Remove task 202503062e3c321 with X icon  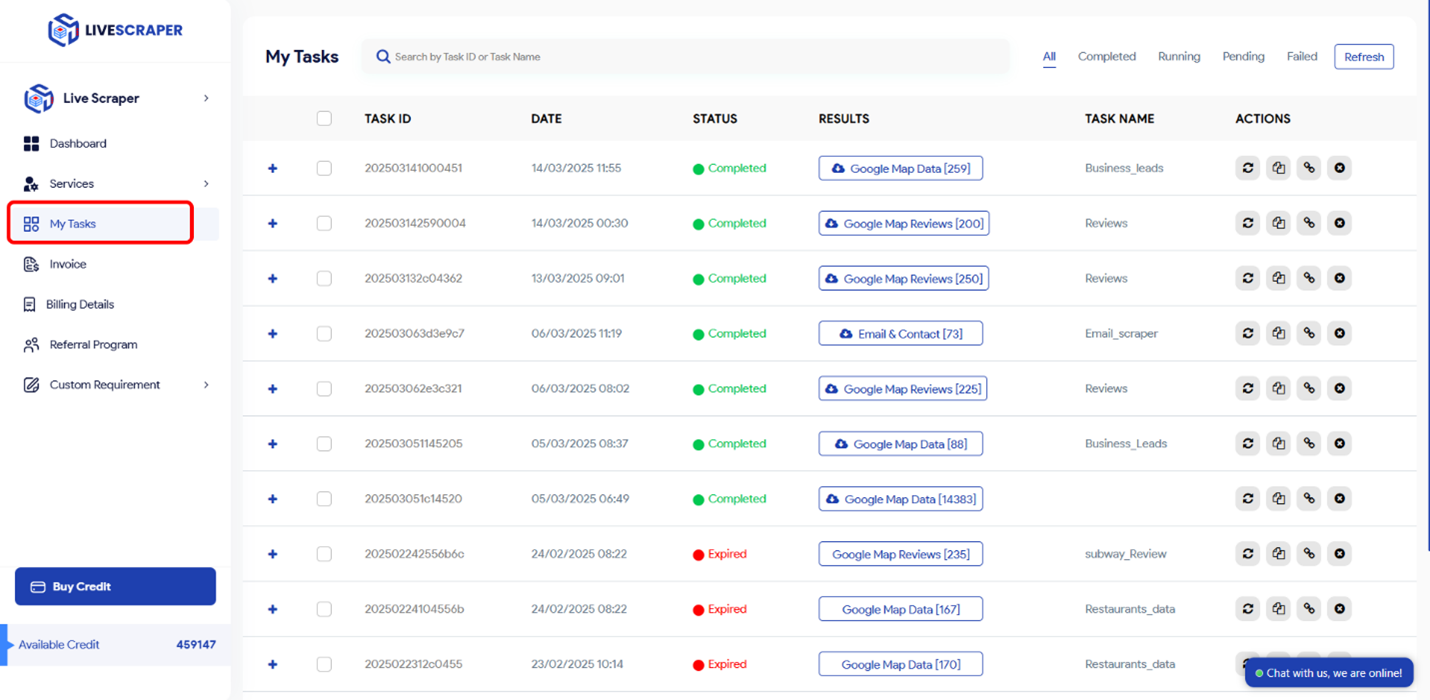pos(1340,388)
